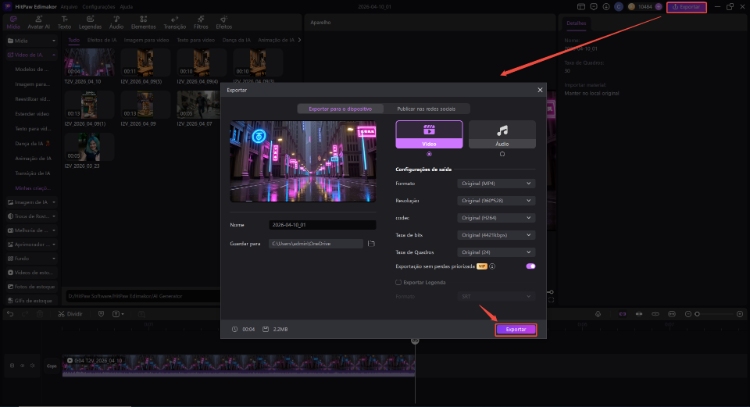Select the Vídeo export type card
Viewport: 750px width, 407px height.
(429, 134)
